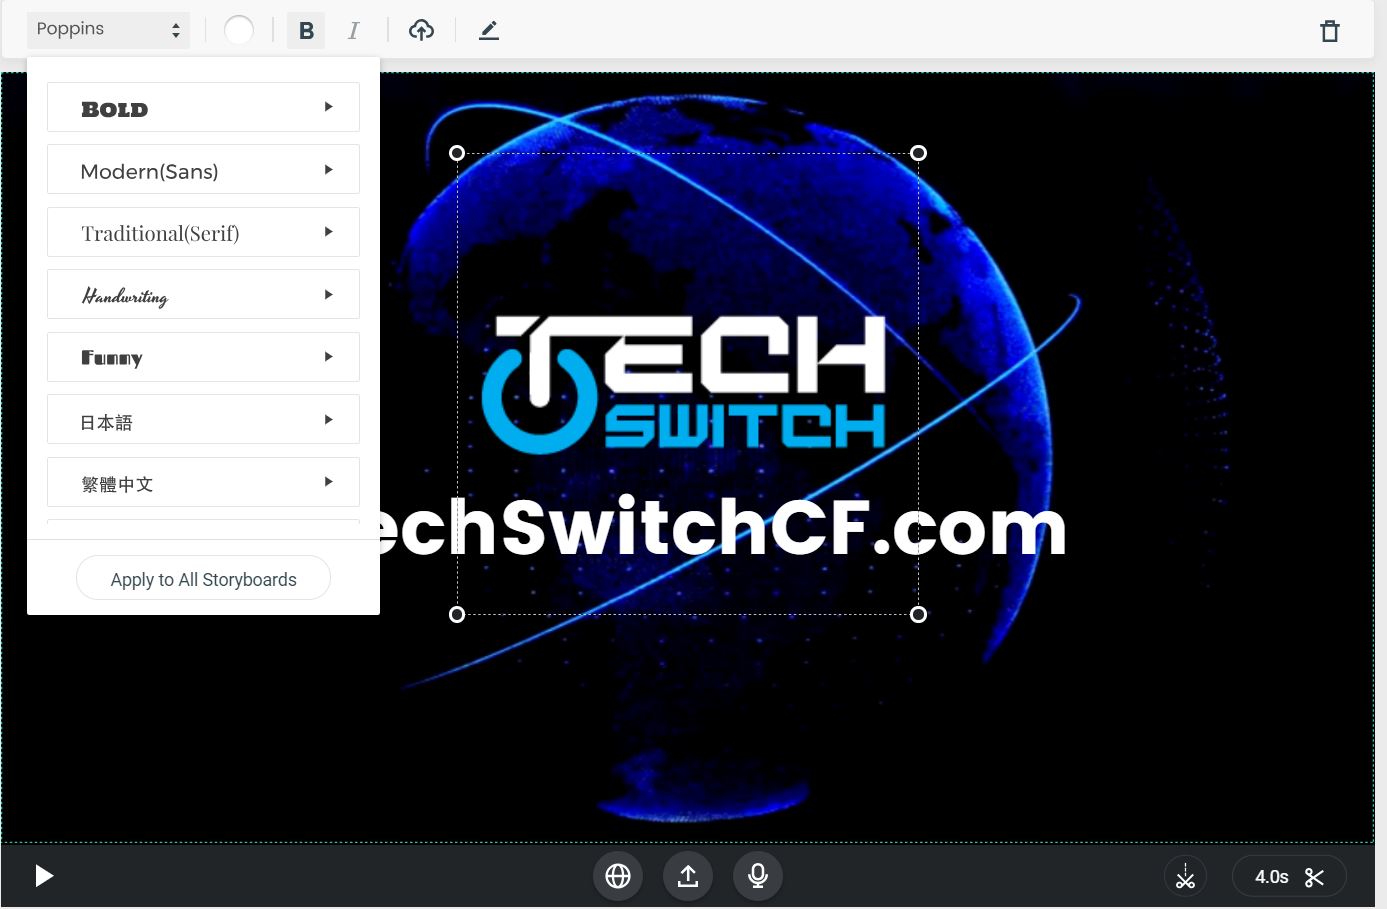Open the Poppins font dropdown
Image resolution: width=1387 pixels, height=909 pixels.
[108, 29]
